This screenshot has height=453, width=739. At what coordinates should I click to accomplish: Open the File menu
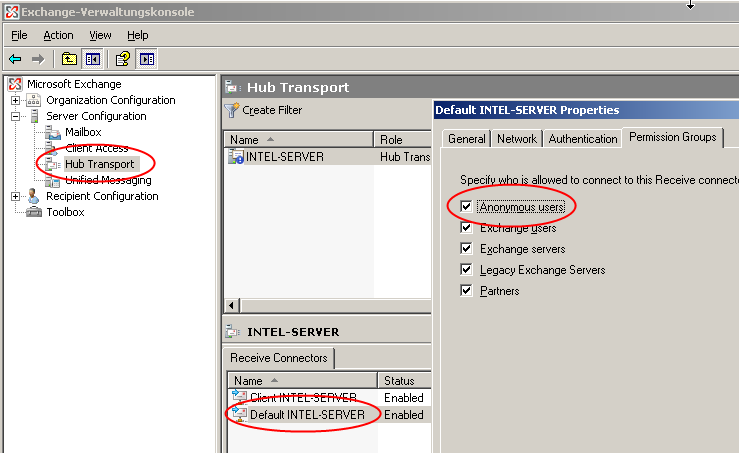(x=19, y=35)
